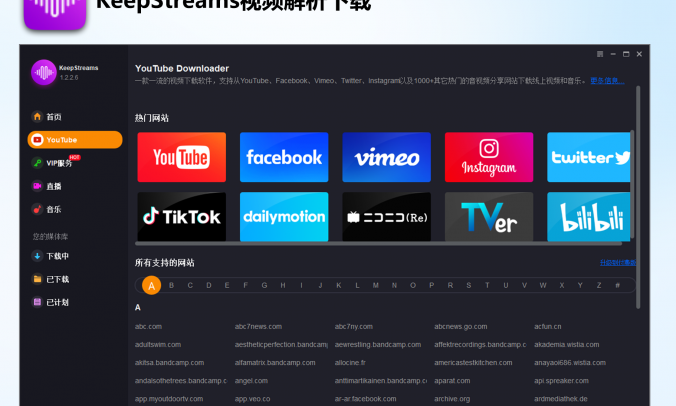Select the # symbol in alphabet filter

617,285
